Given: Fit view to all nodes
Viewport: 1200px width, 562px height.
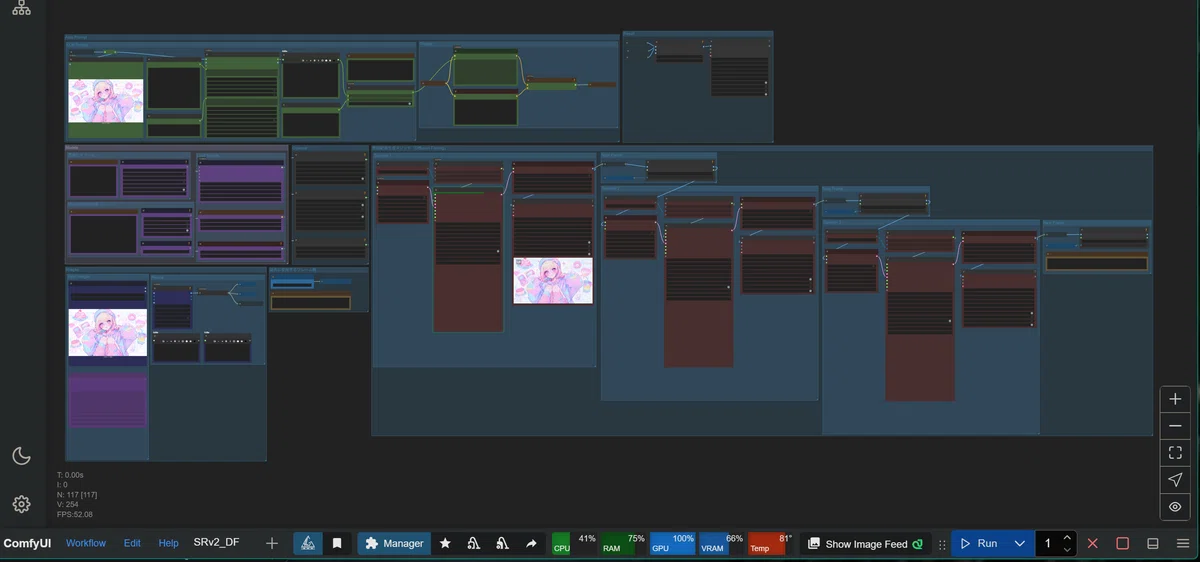Looking at the screenshot, I should point(1175,453).
